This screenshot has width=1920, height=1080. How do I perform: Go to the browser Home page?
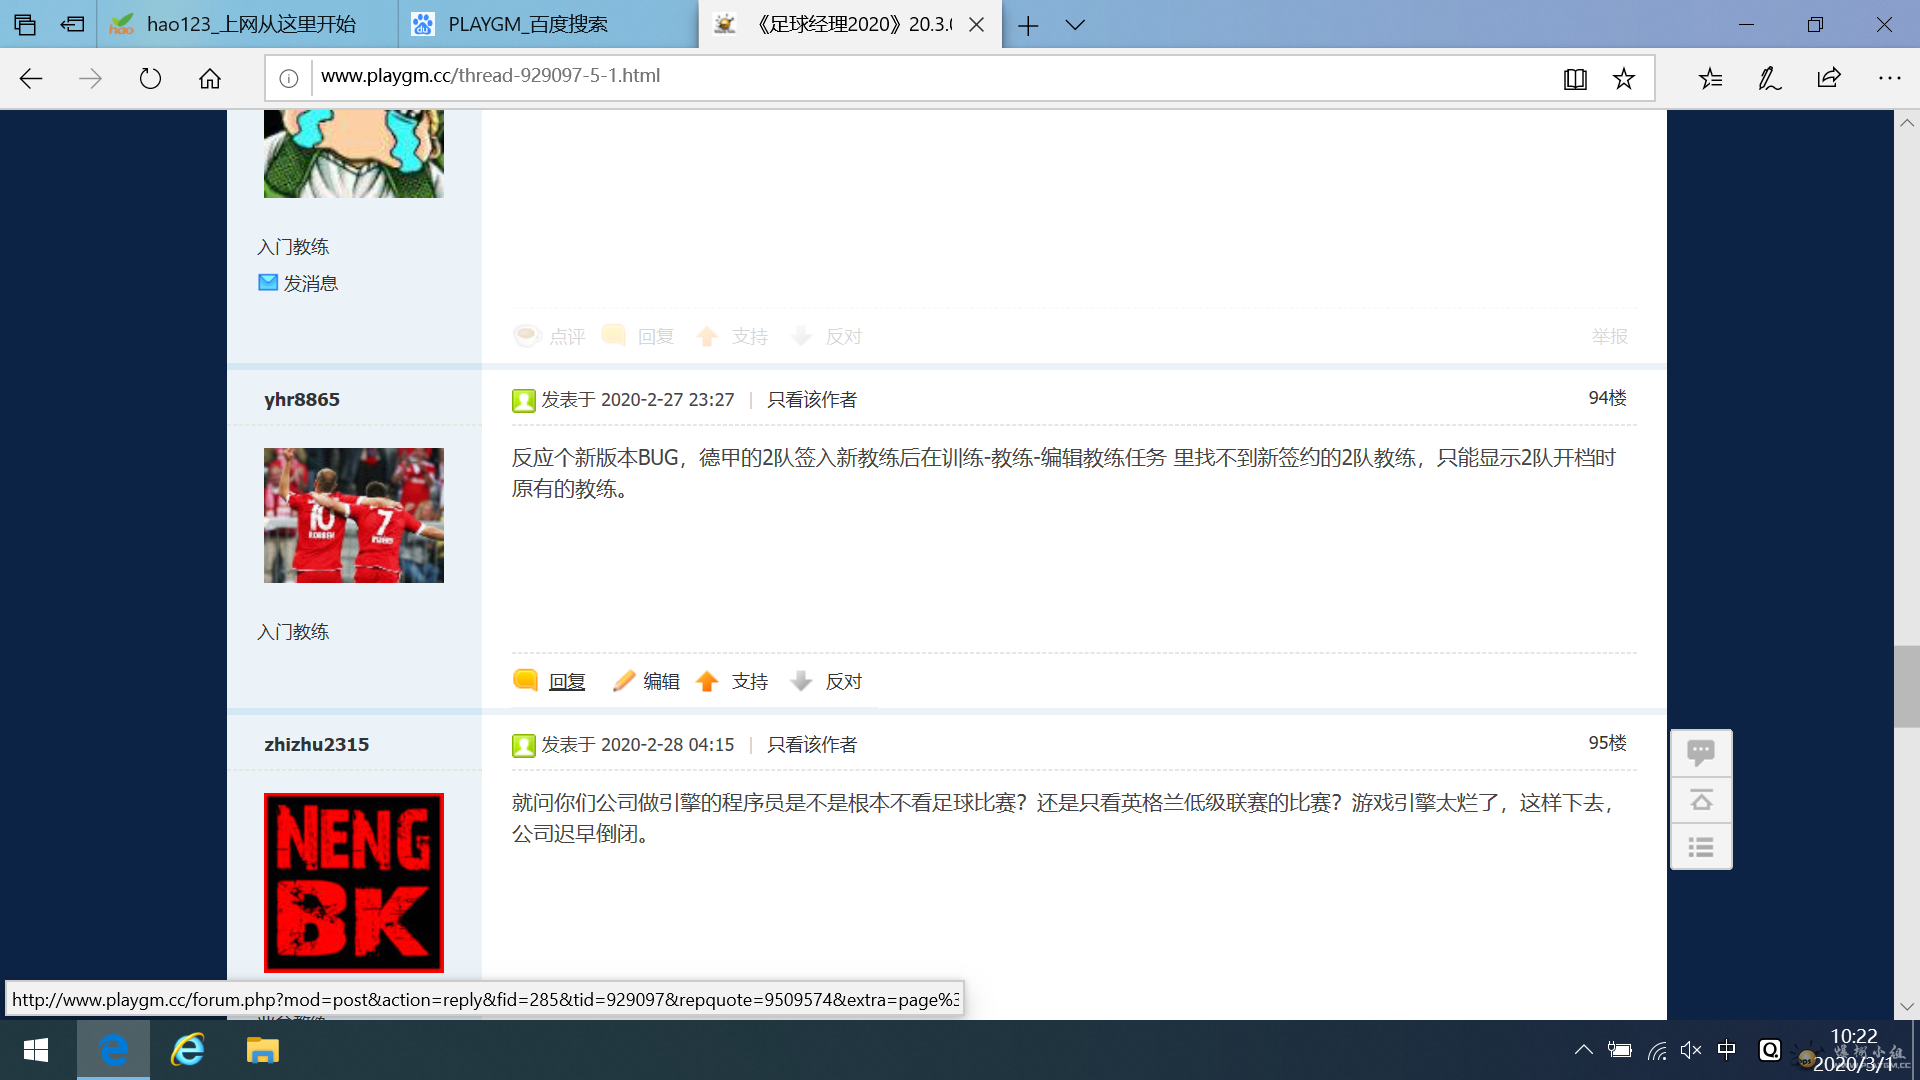click(x=210, y=78)
